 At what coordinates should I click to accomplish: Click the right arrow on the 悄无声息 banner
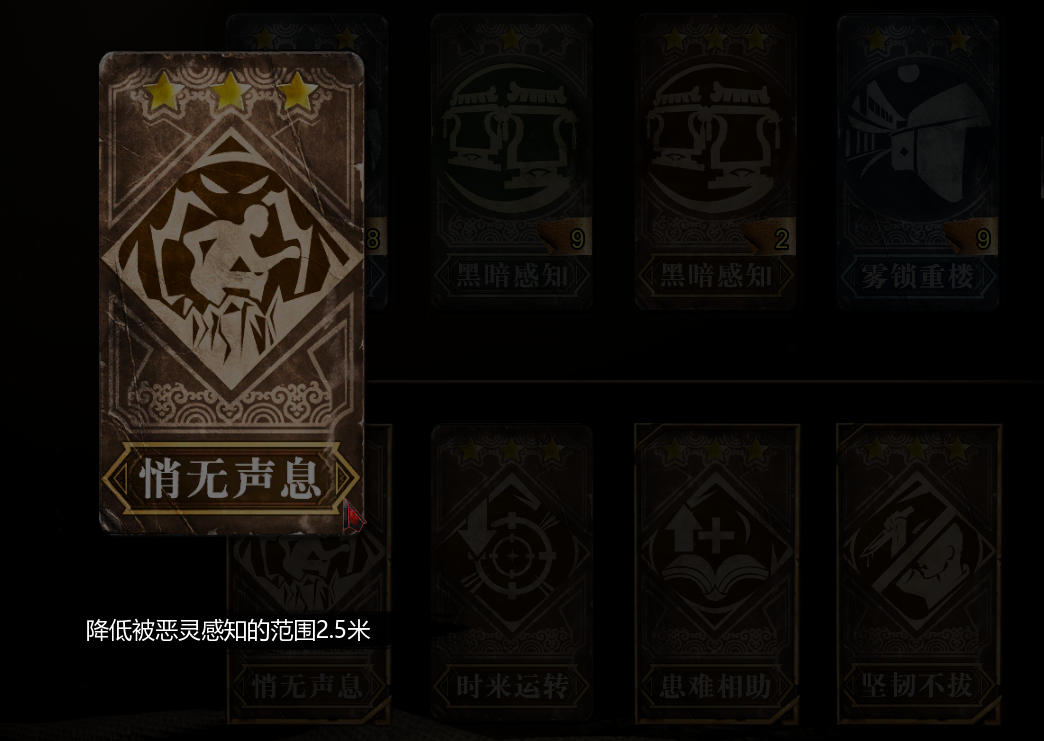click(344, 478)
